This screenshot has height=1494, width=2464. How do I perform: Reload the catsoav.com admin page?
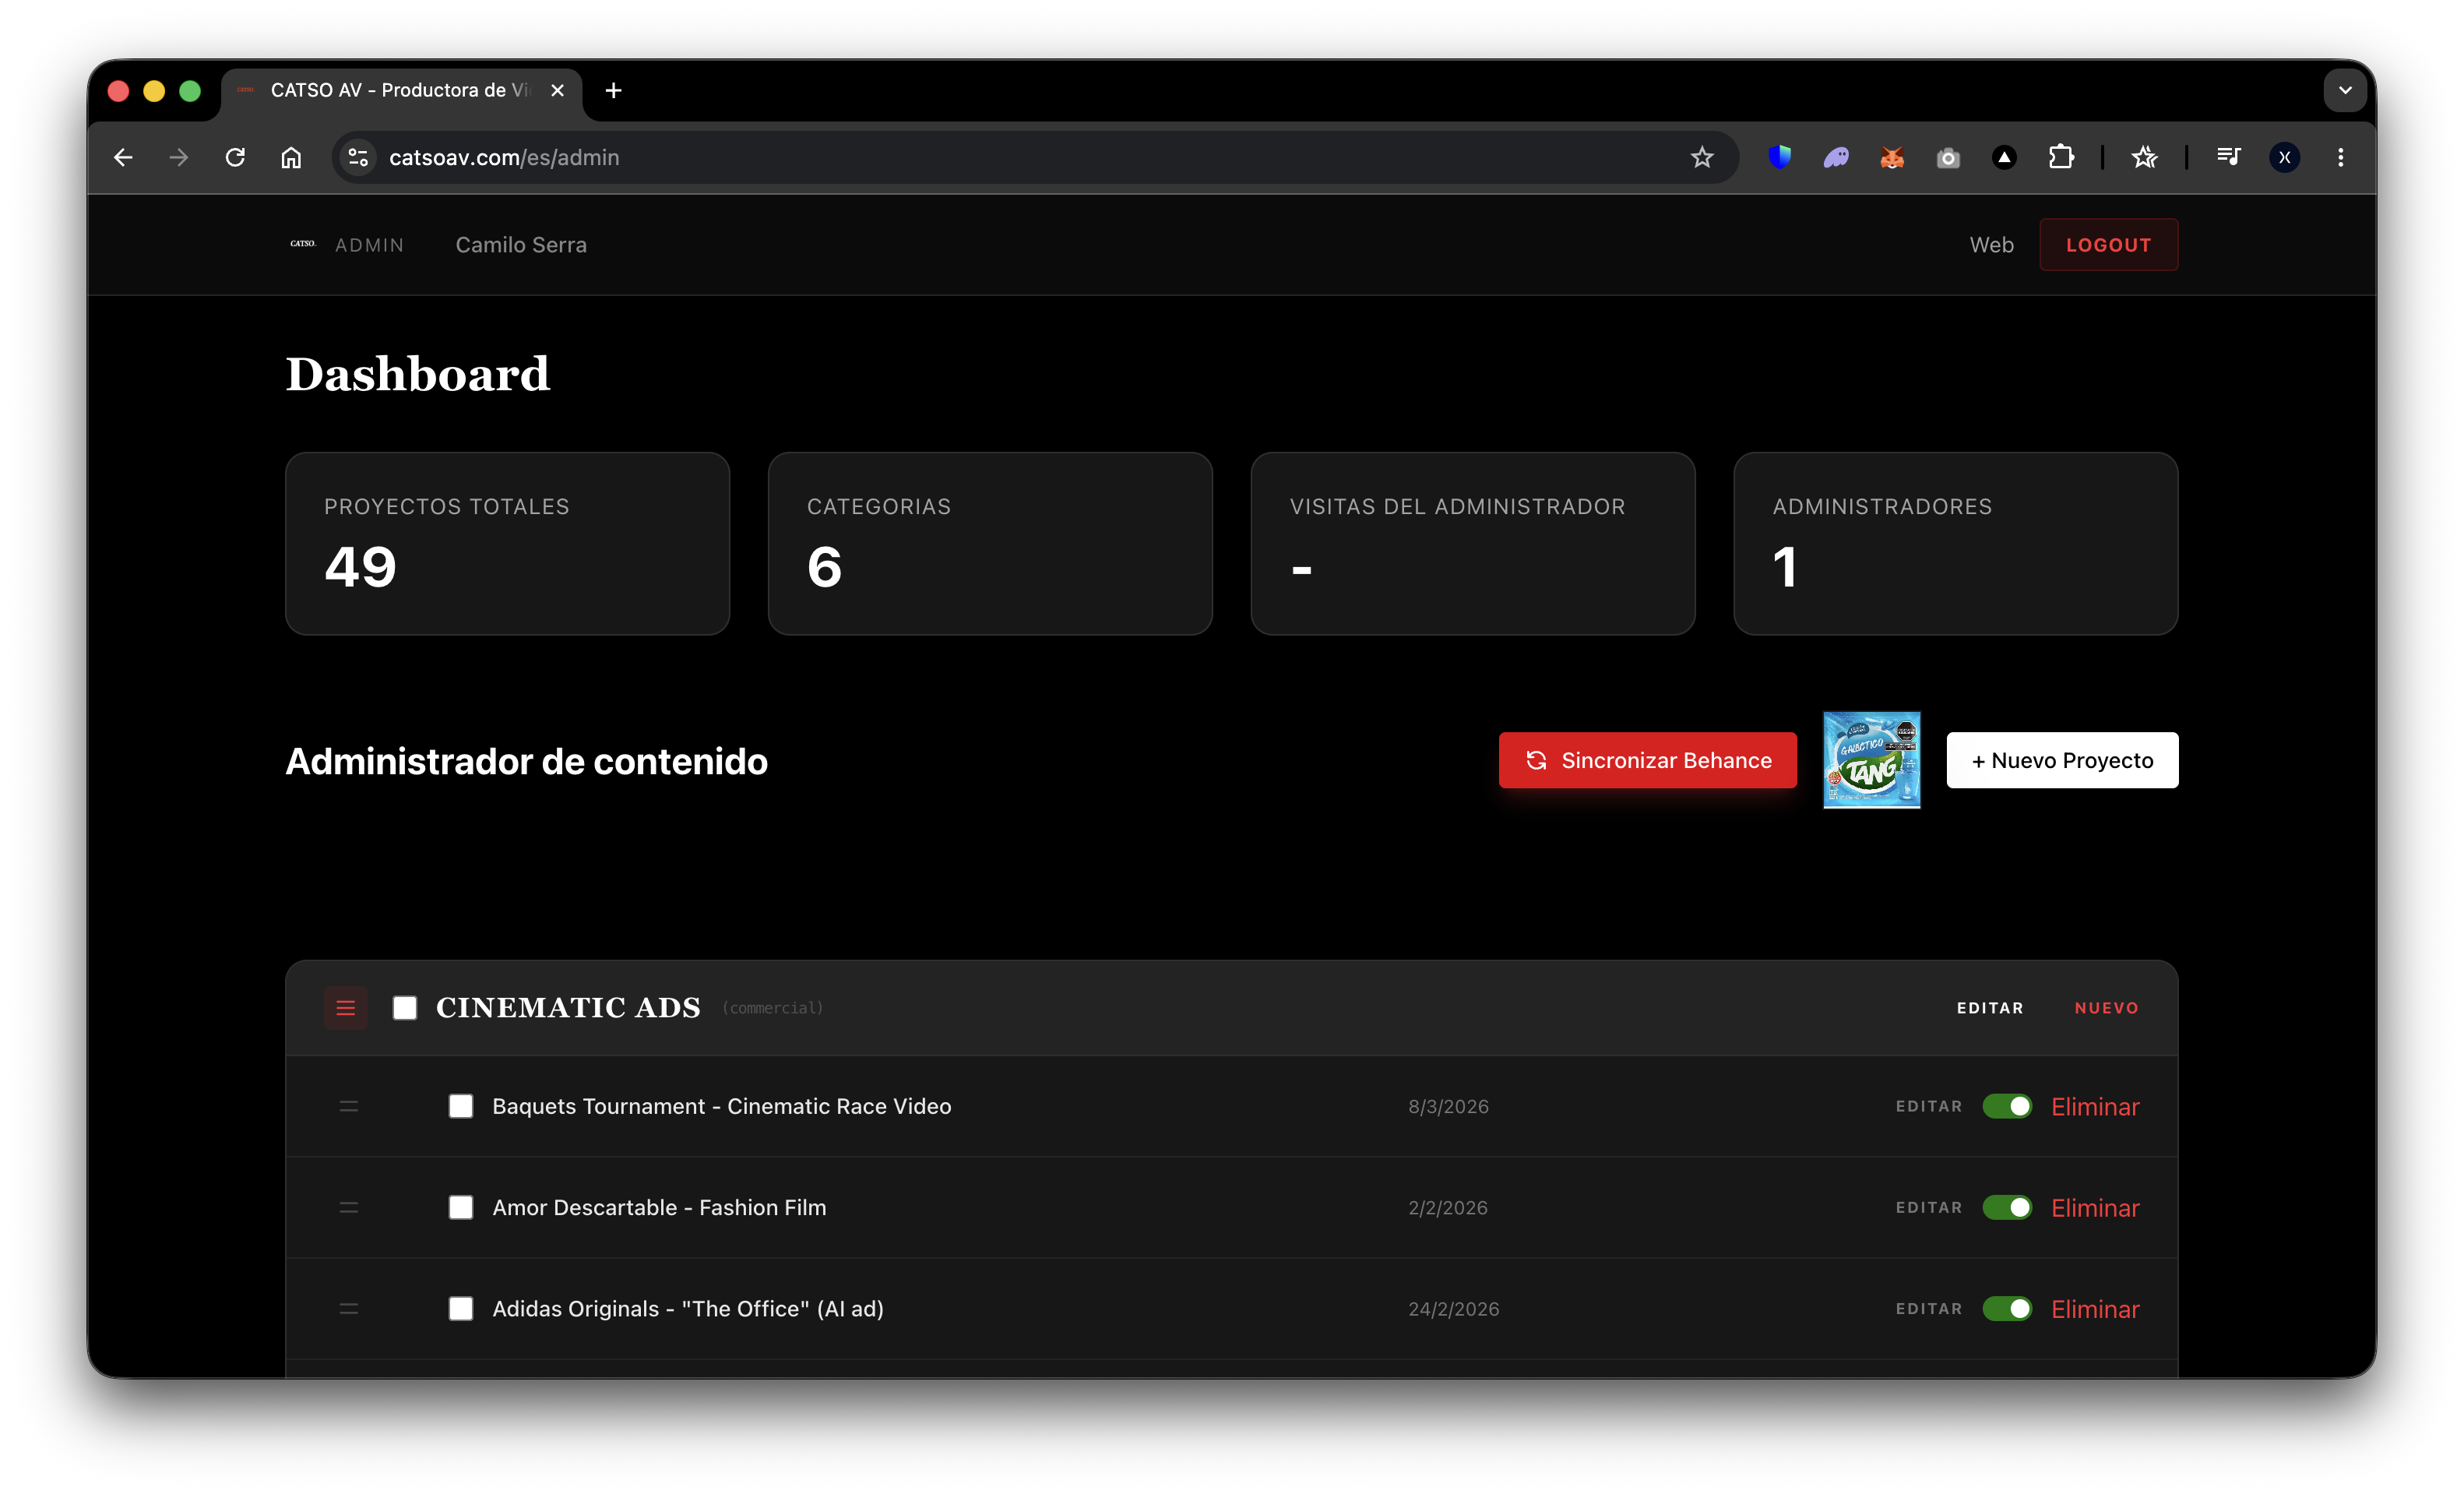point(235,158)
